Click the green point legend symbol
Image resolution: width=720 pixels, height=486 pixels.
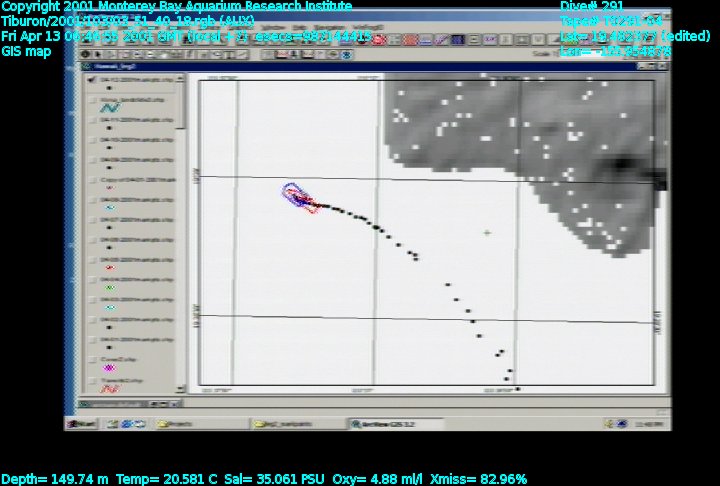coord(110,287)
